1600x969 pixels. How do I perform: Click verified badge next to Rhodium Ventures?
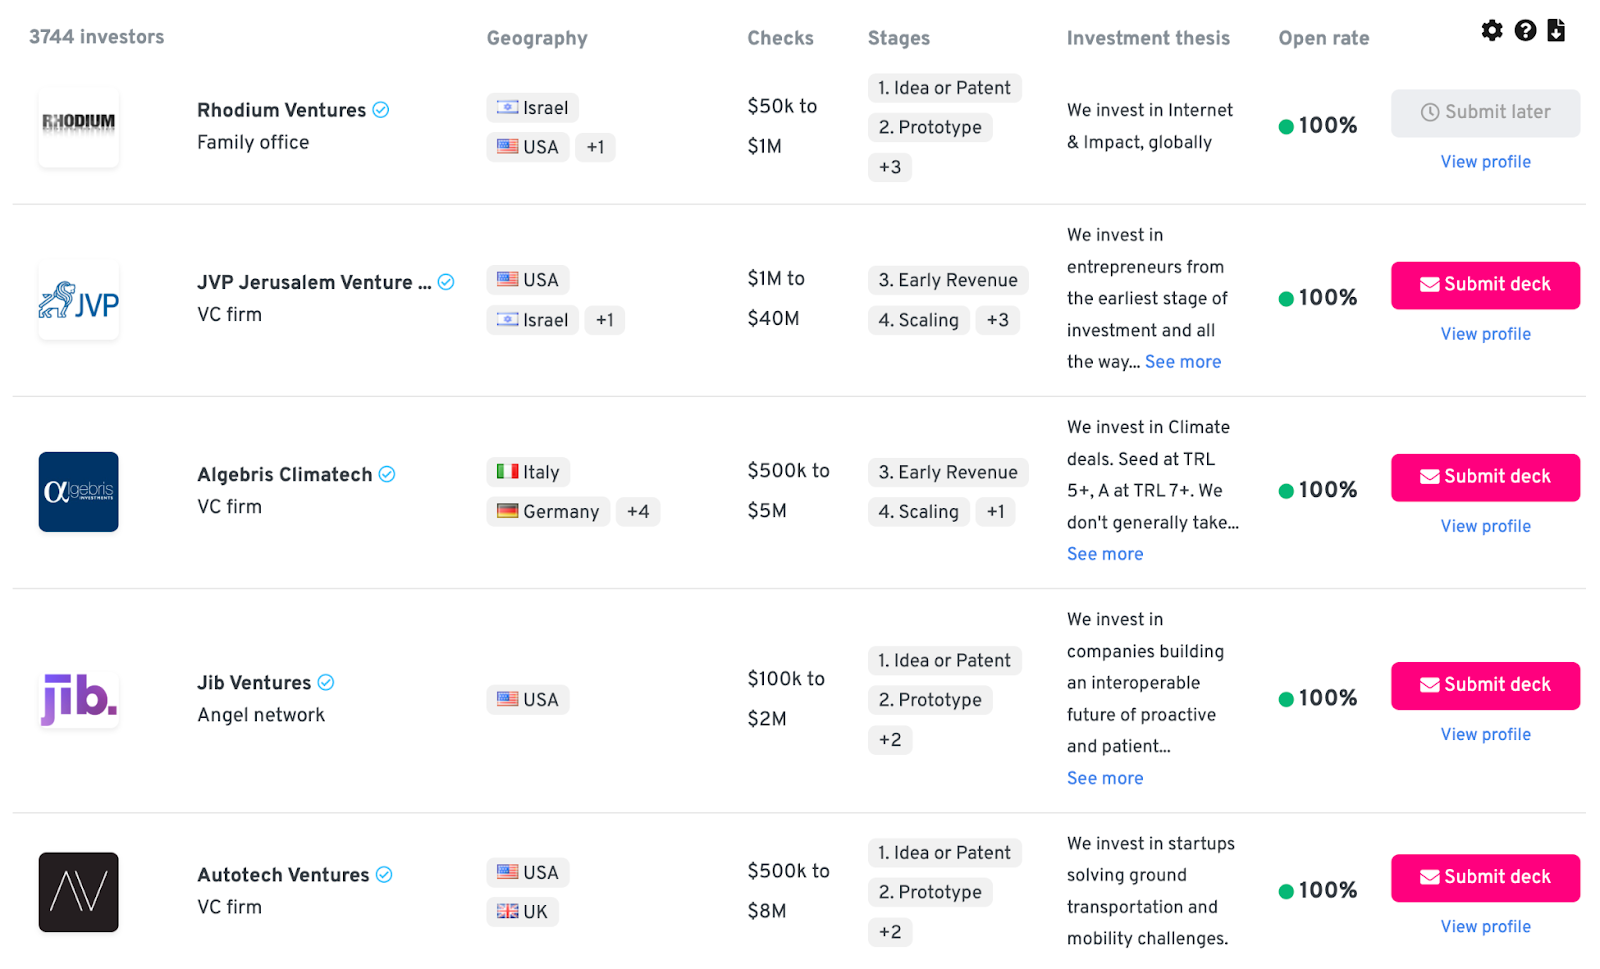point(381,110)
